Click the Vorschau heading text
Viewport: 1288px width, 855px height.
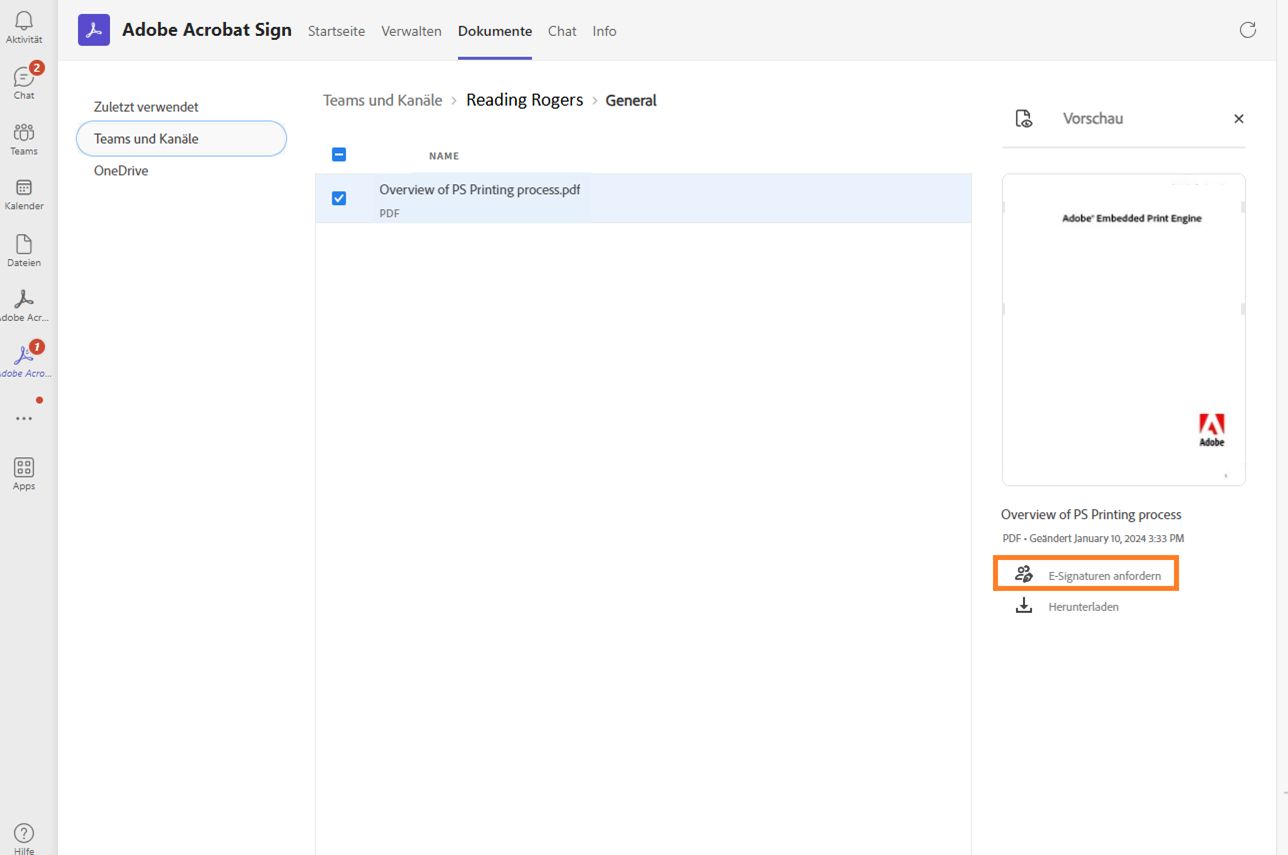coord(1093,119)
